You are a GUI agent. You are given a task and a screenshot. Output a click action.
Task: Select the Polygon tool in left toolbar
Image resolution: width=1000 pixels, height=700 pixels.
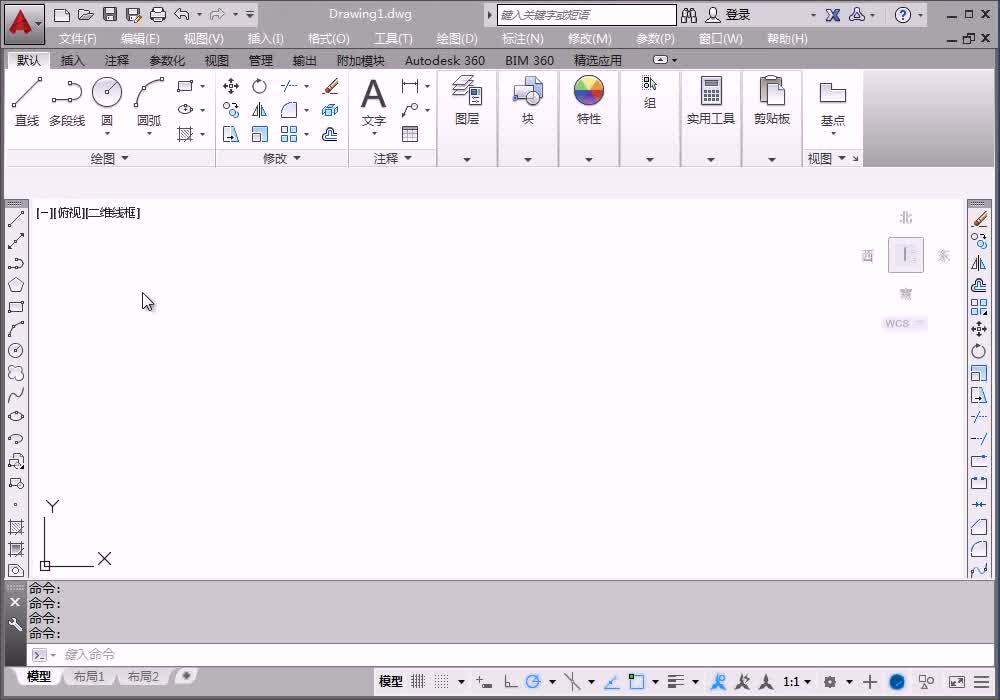tap(16, 285)
